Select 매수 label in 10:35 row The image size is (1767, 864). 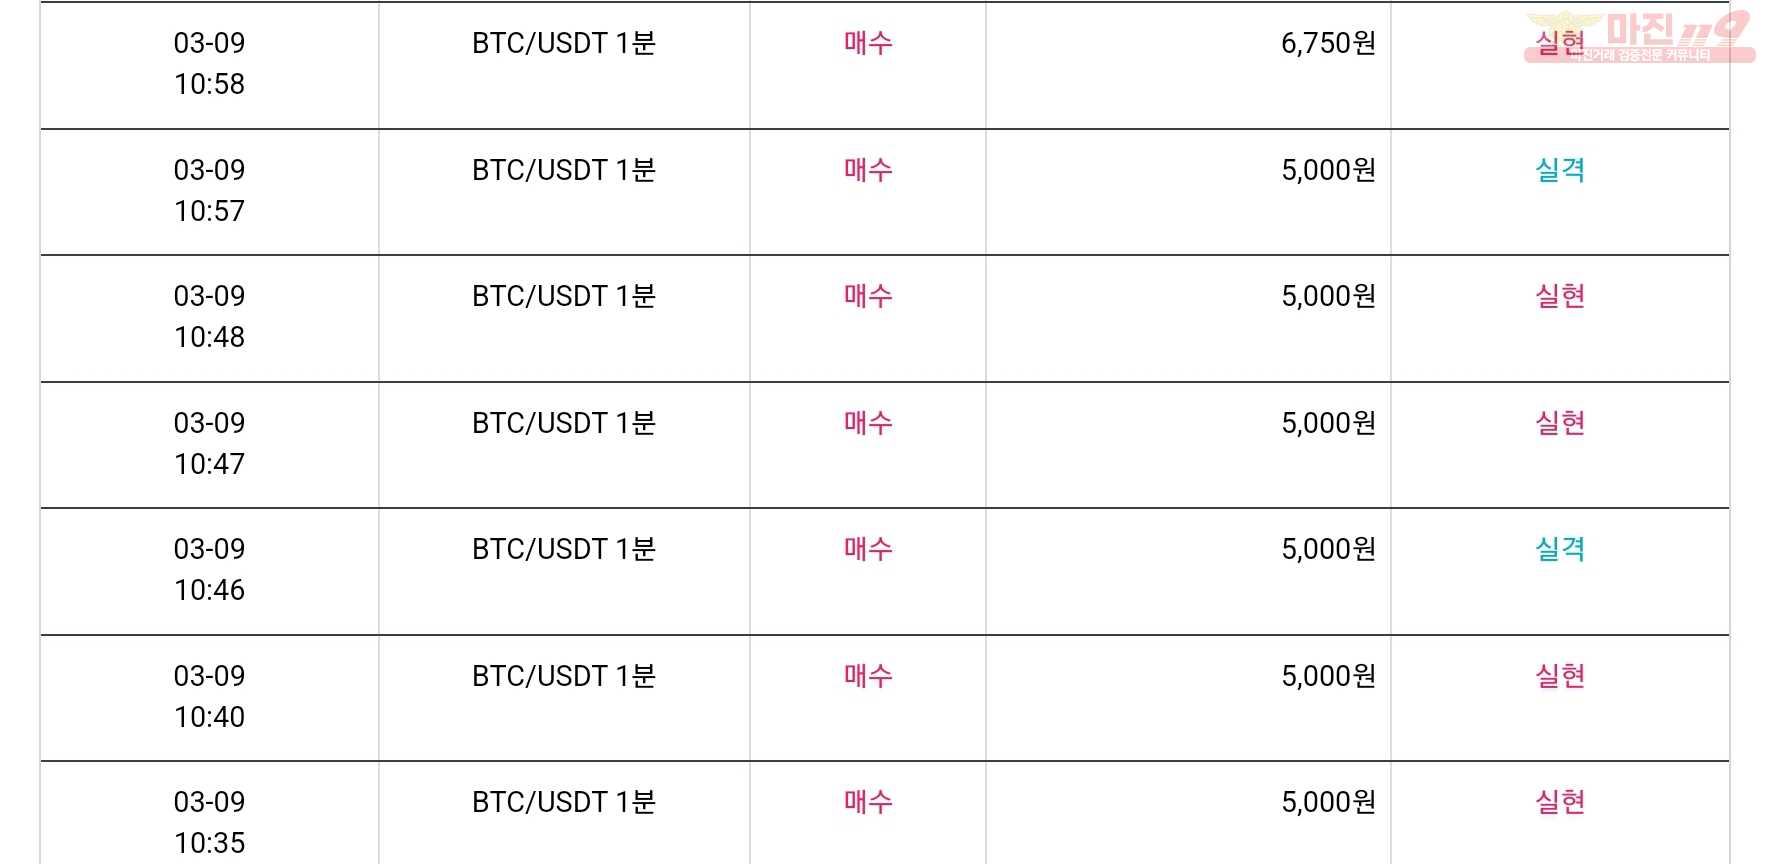pos(868,802)
